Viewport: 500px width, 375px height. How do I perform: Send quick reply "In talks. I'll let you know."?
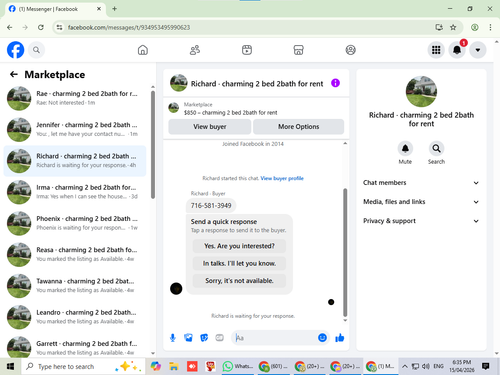pos(239,263)
